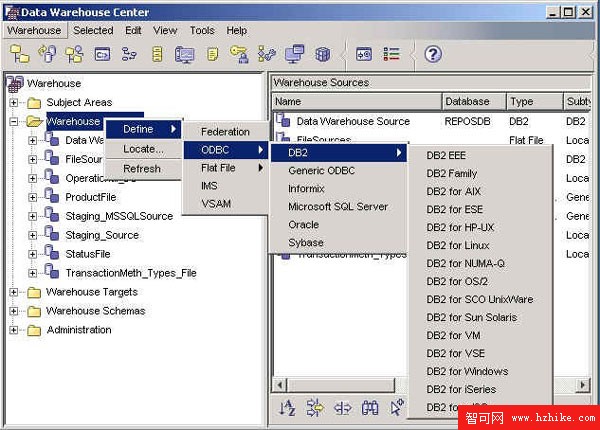Viewport: 600px width, 430px height.
Task: Click the yellow note document toolbar icon
Action: pos(212,54)
